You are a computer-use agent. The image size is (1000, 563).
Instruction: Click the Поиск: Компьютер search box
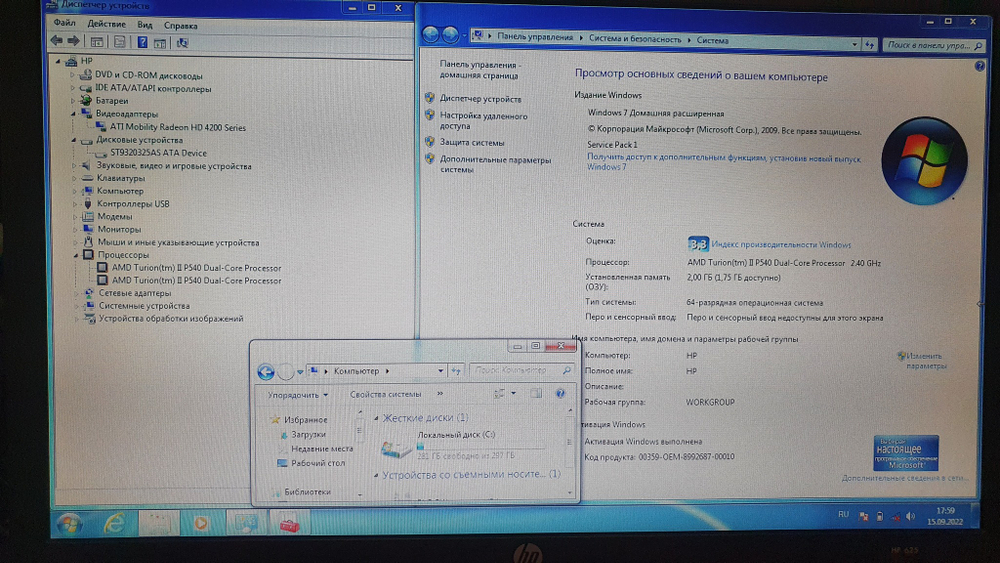pos(521,370)
